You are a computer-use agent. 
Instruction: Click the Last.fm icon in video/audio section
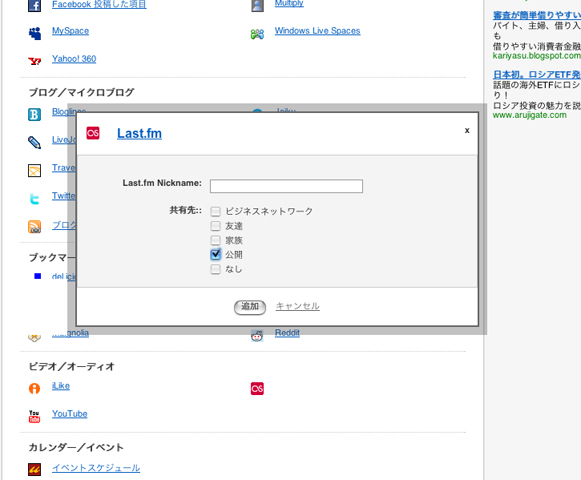(x=257, y=388)
